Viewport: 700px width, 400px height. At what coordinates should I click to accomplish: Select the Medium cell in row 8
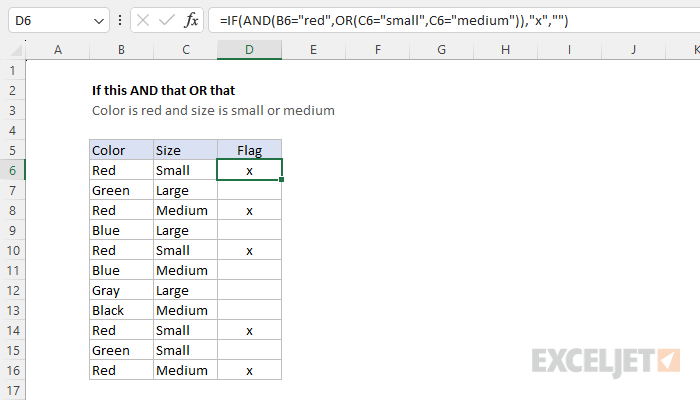(185, 210)
